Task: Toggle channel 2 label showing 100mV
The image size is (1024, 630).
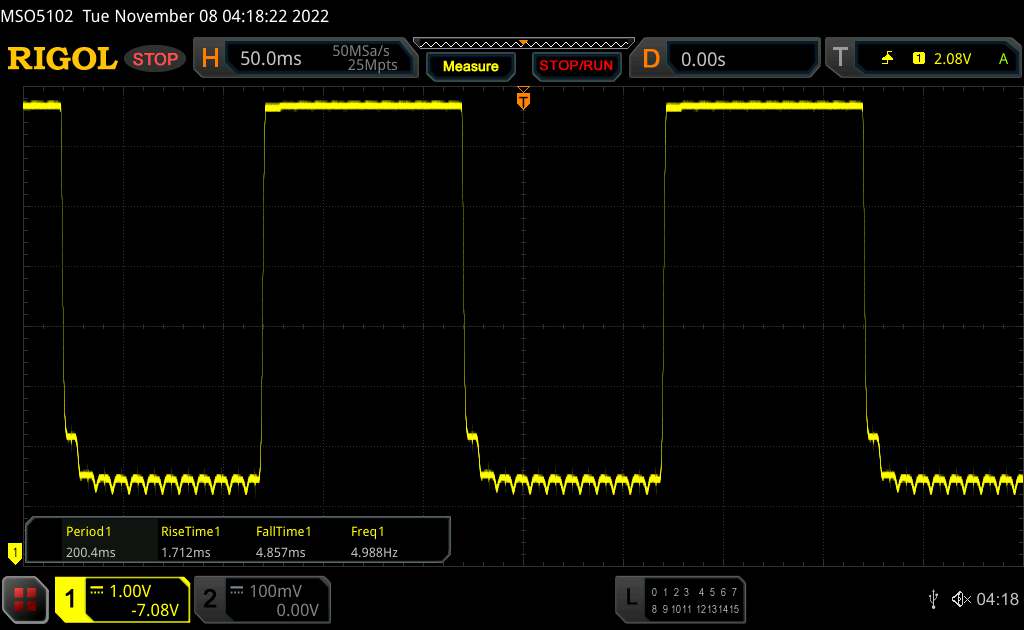Action: click(x=263, y=599)
